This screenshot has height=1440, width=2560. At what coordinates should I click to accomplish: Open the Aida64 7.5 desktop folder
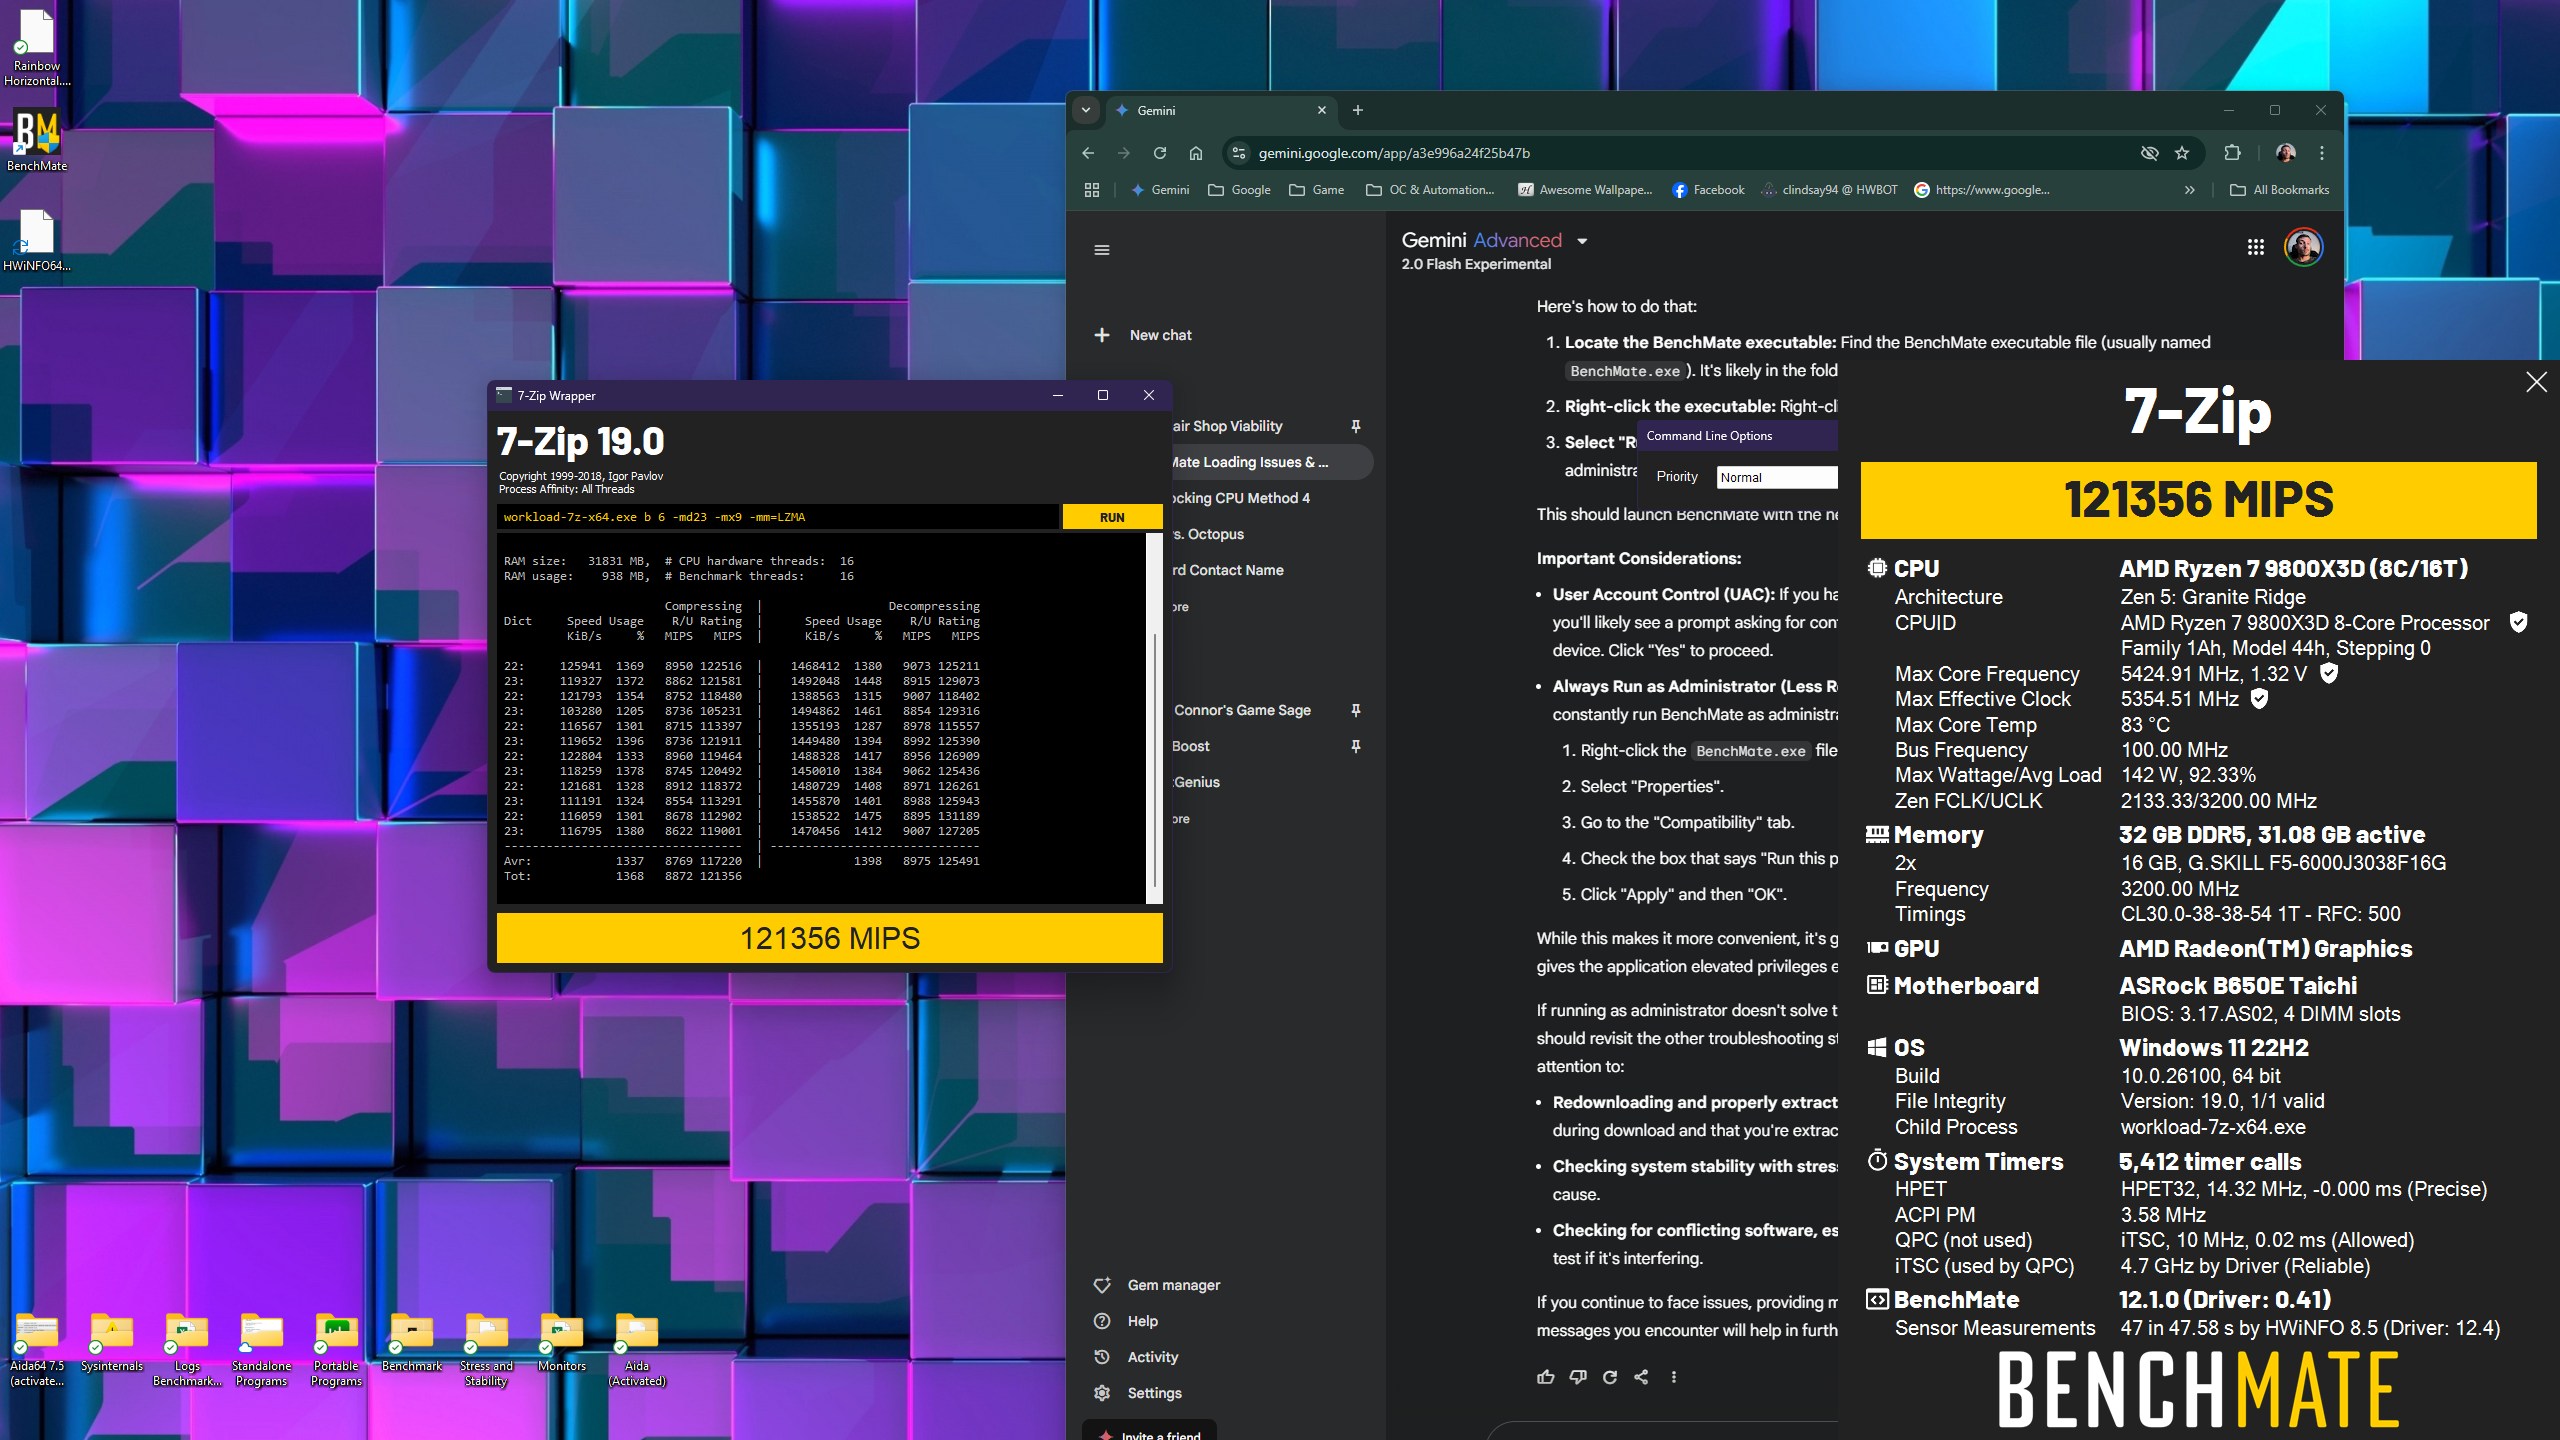pos(37,1350)
